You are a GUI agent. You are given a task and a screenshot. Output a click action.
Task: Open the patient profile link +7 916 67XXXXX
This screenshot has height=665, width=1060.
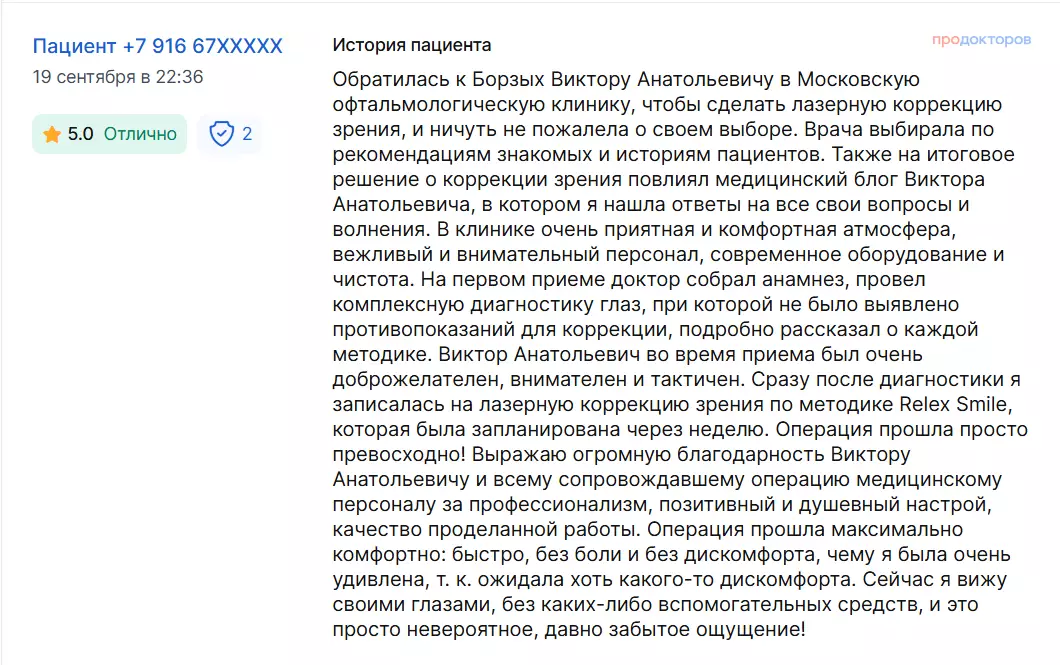(x=157, y=46)
